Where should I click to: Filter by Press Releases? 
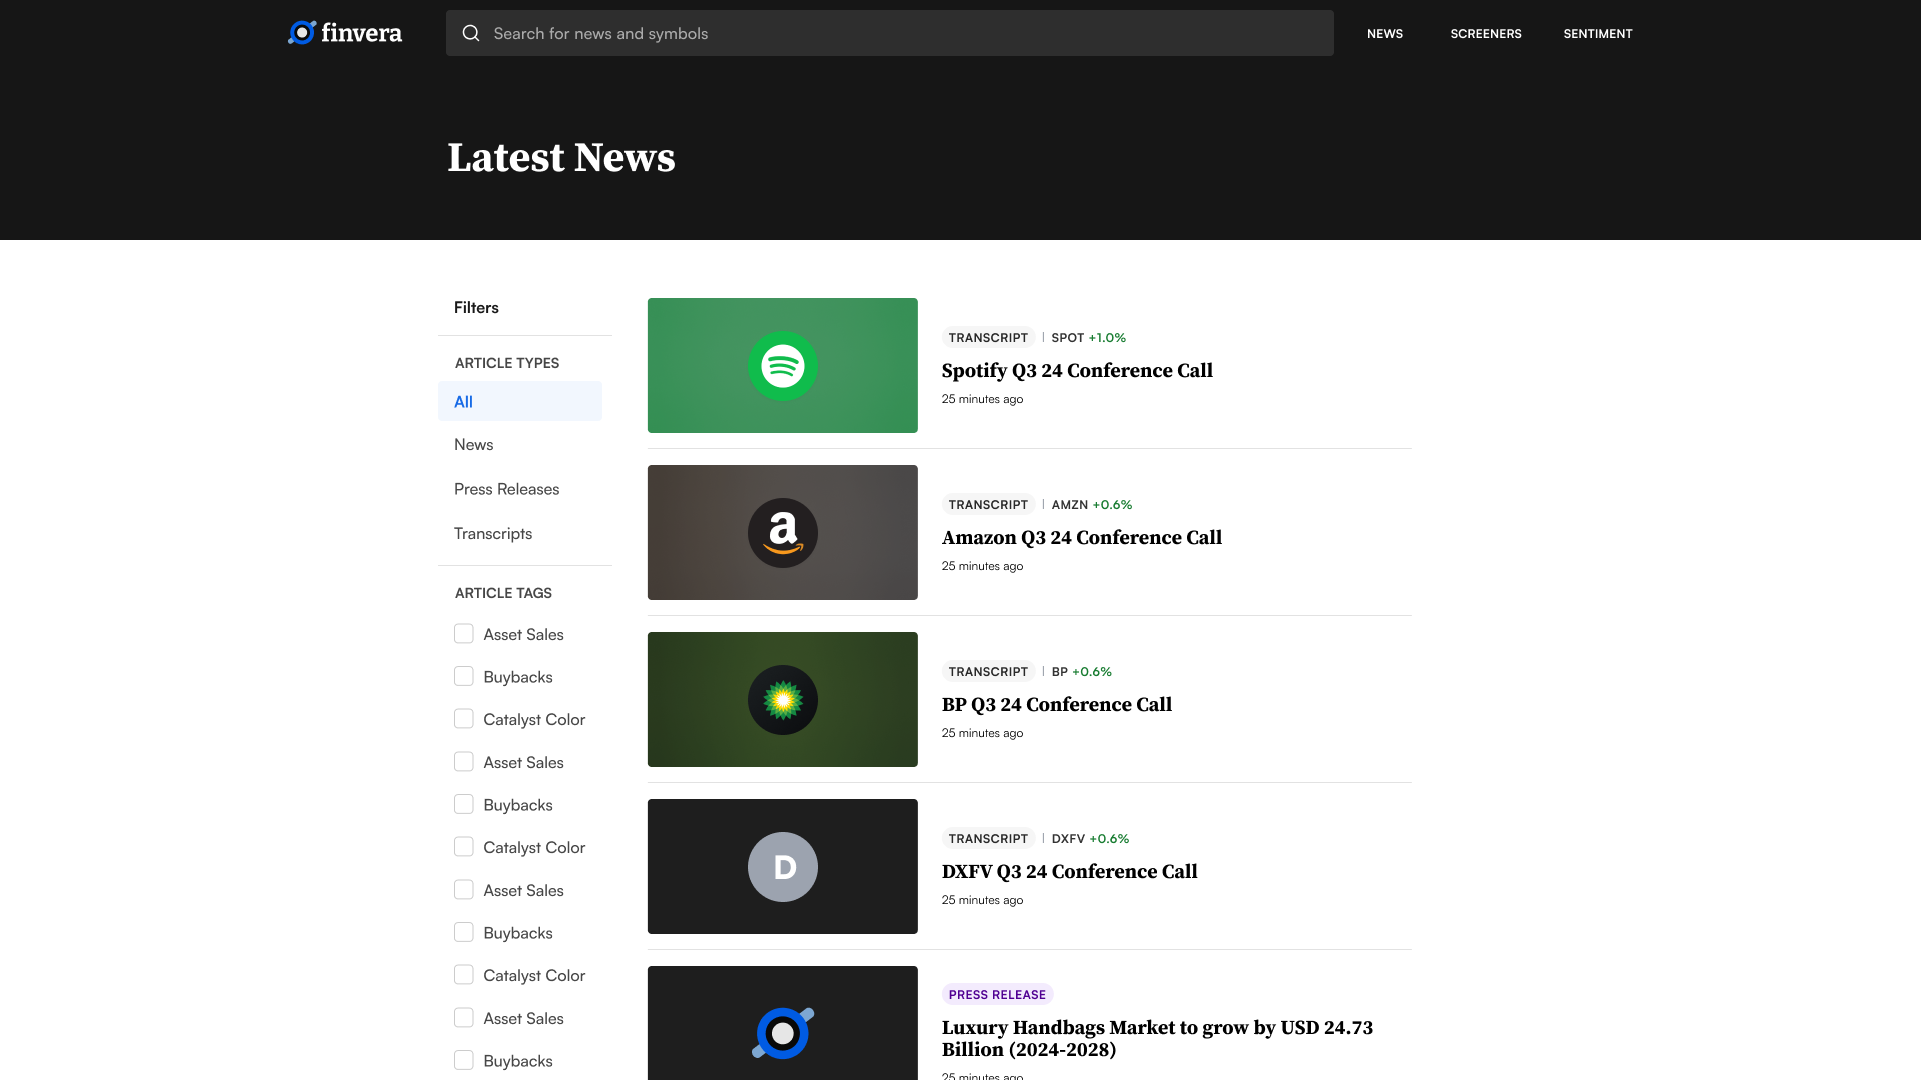[506, 489]
